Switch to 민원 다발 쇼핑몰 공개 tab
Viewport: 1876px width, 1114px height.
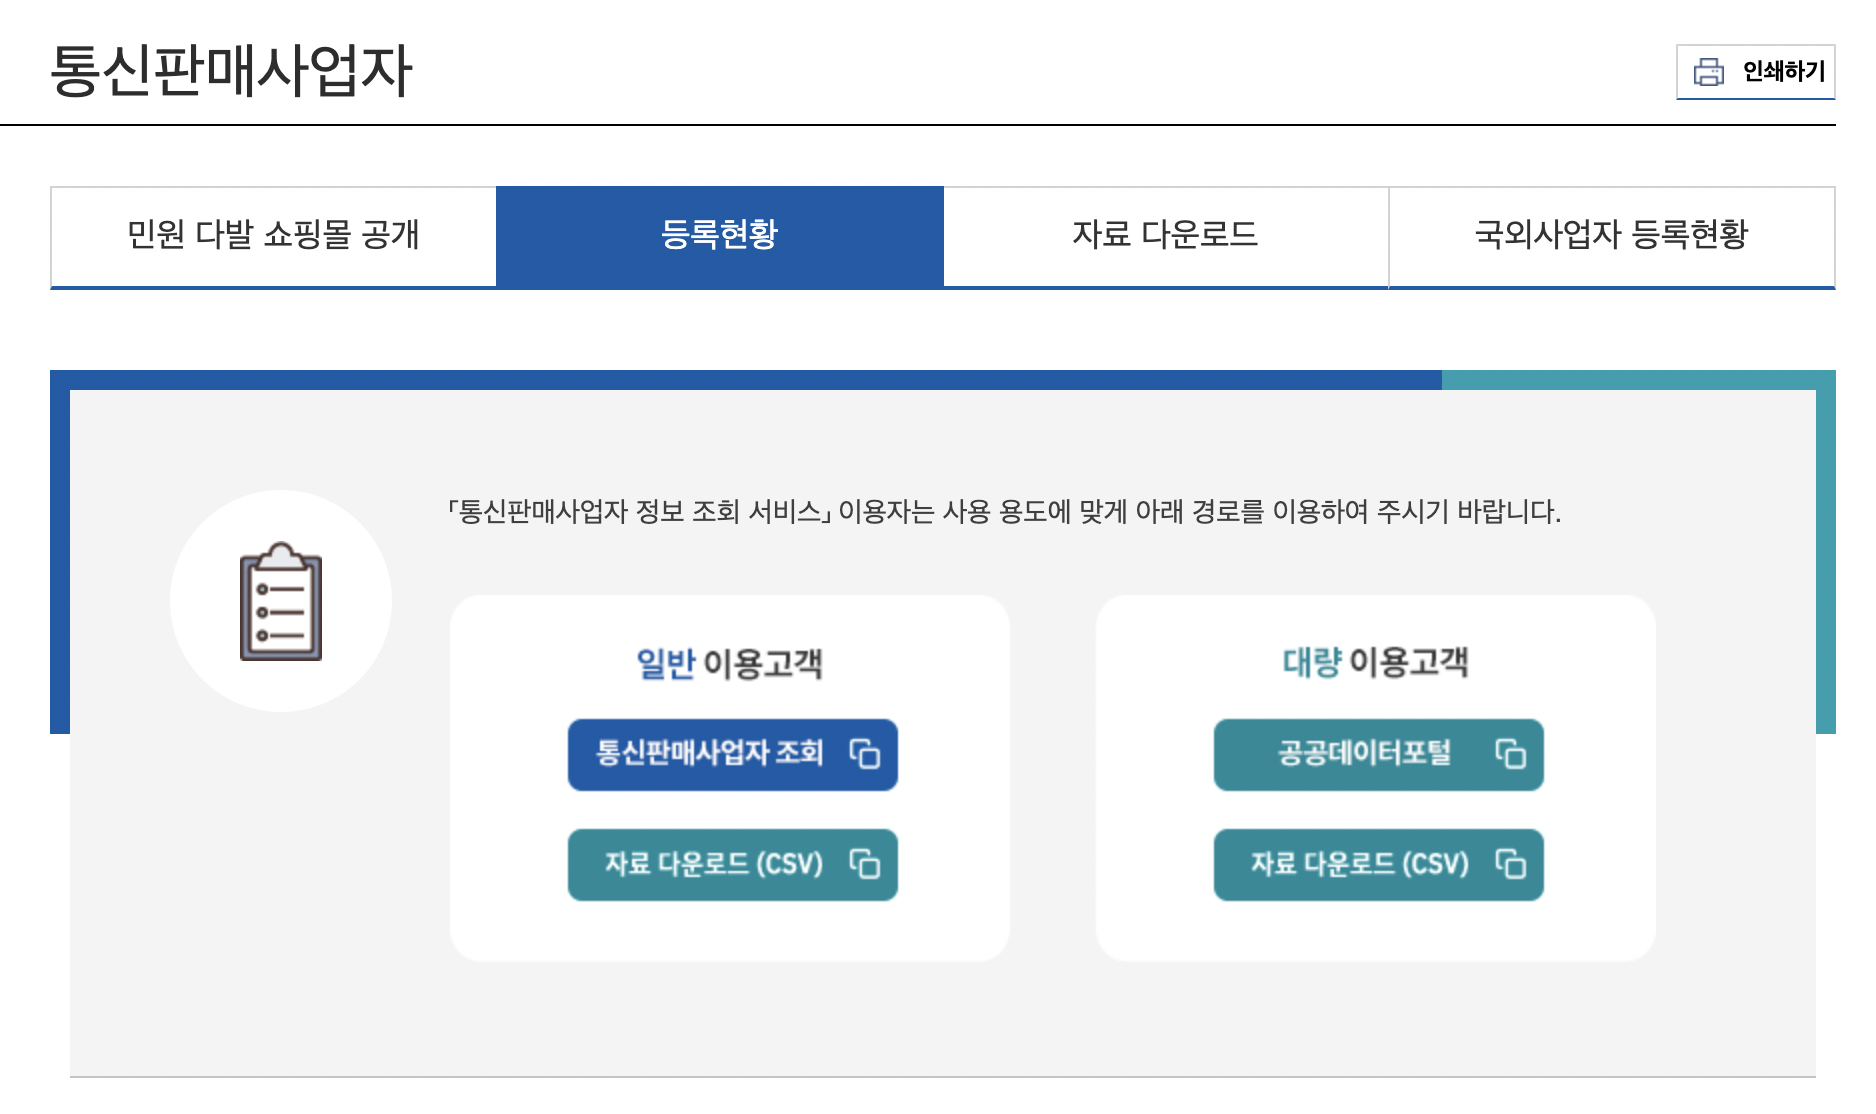(272, 236)
